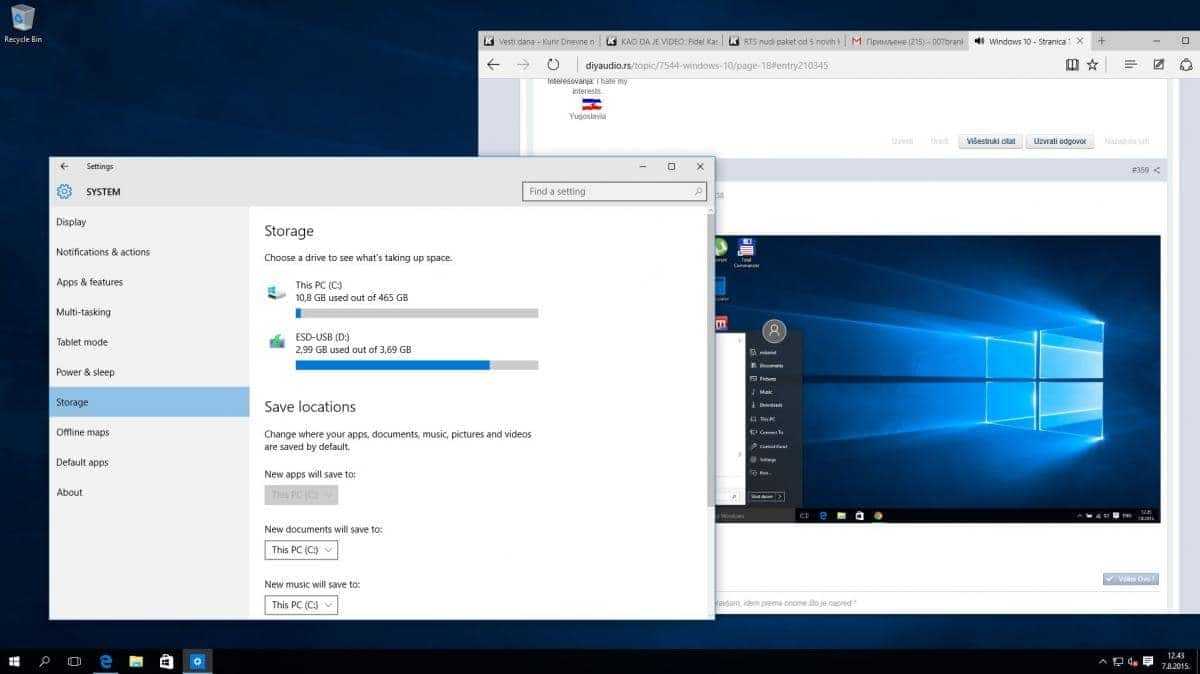
Task: Click the #359 post number link
Action: [x=1140, y=170]
